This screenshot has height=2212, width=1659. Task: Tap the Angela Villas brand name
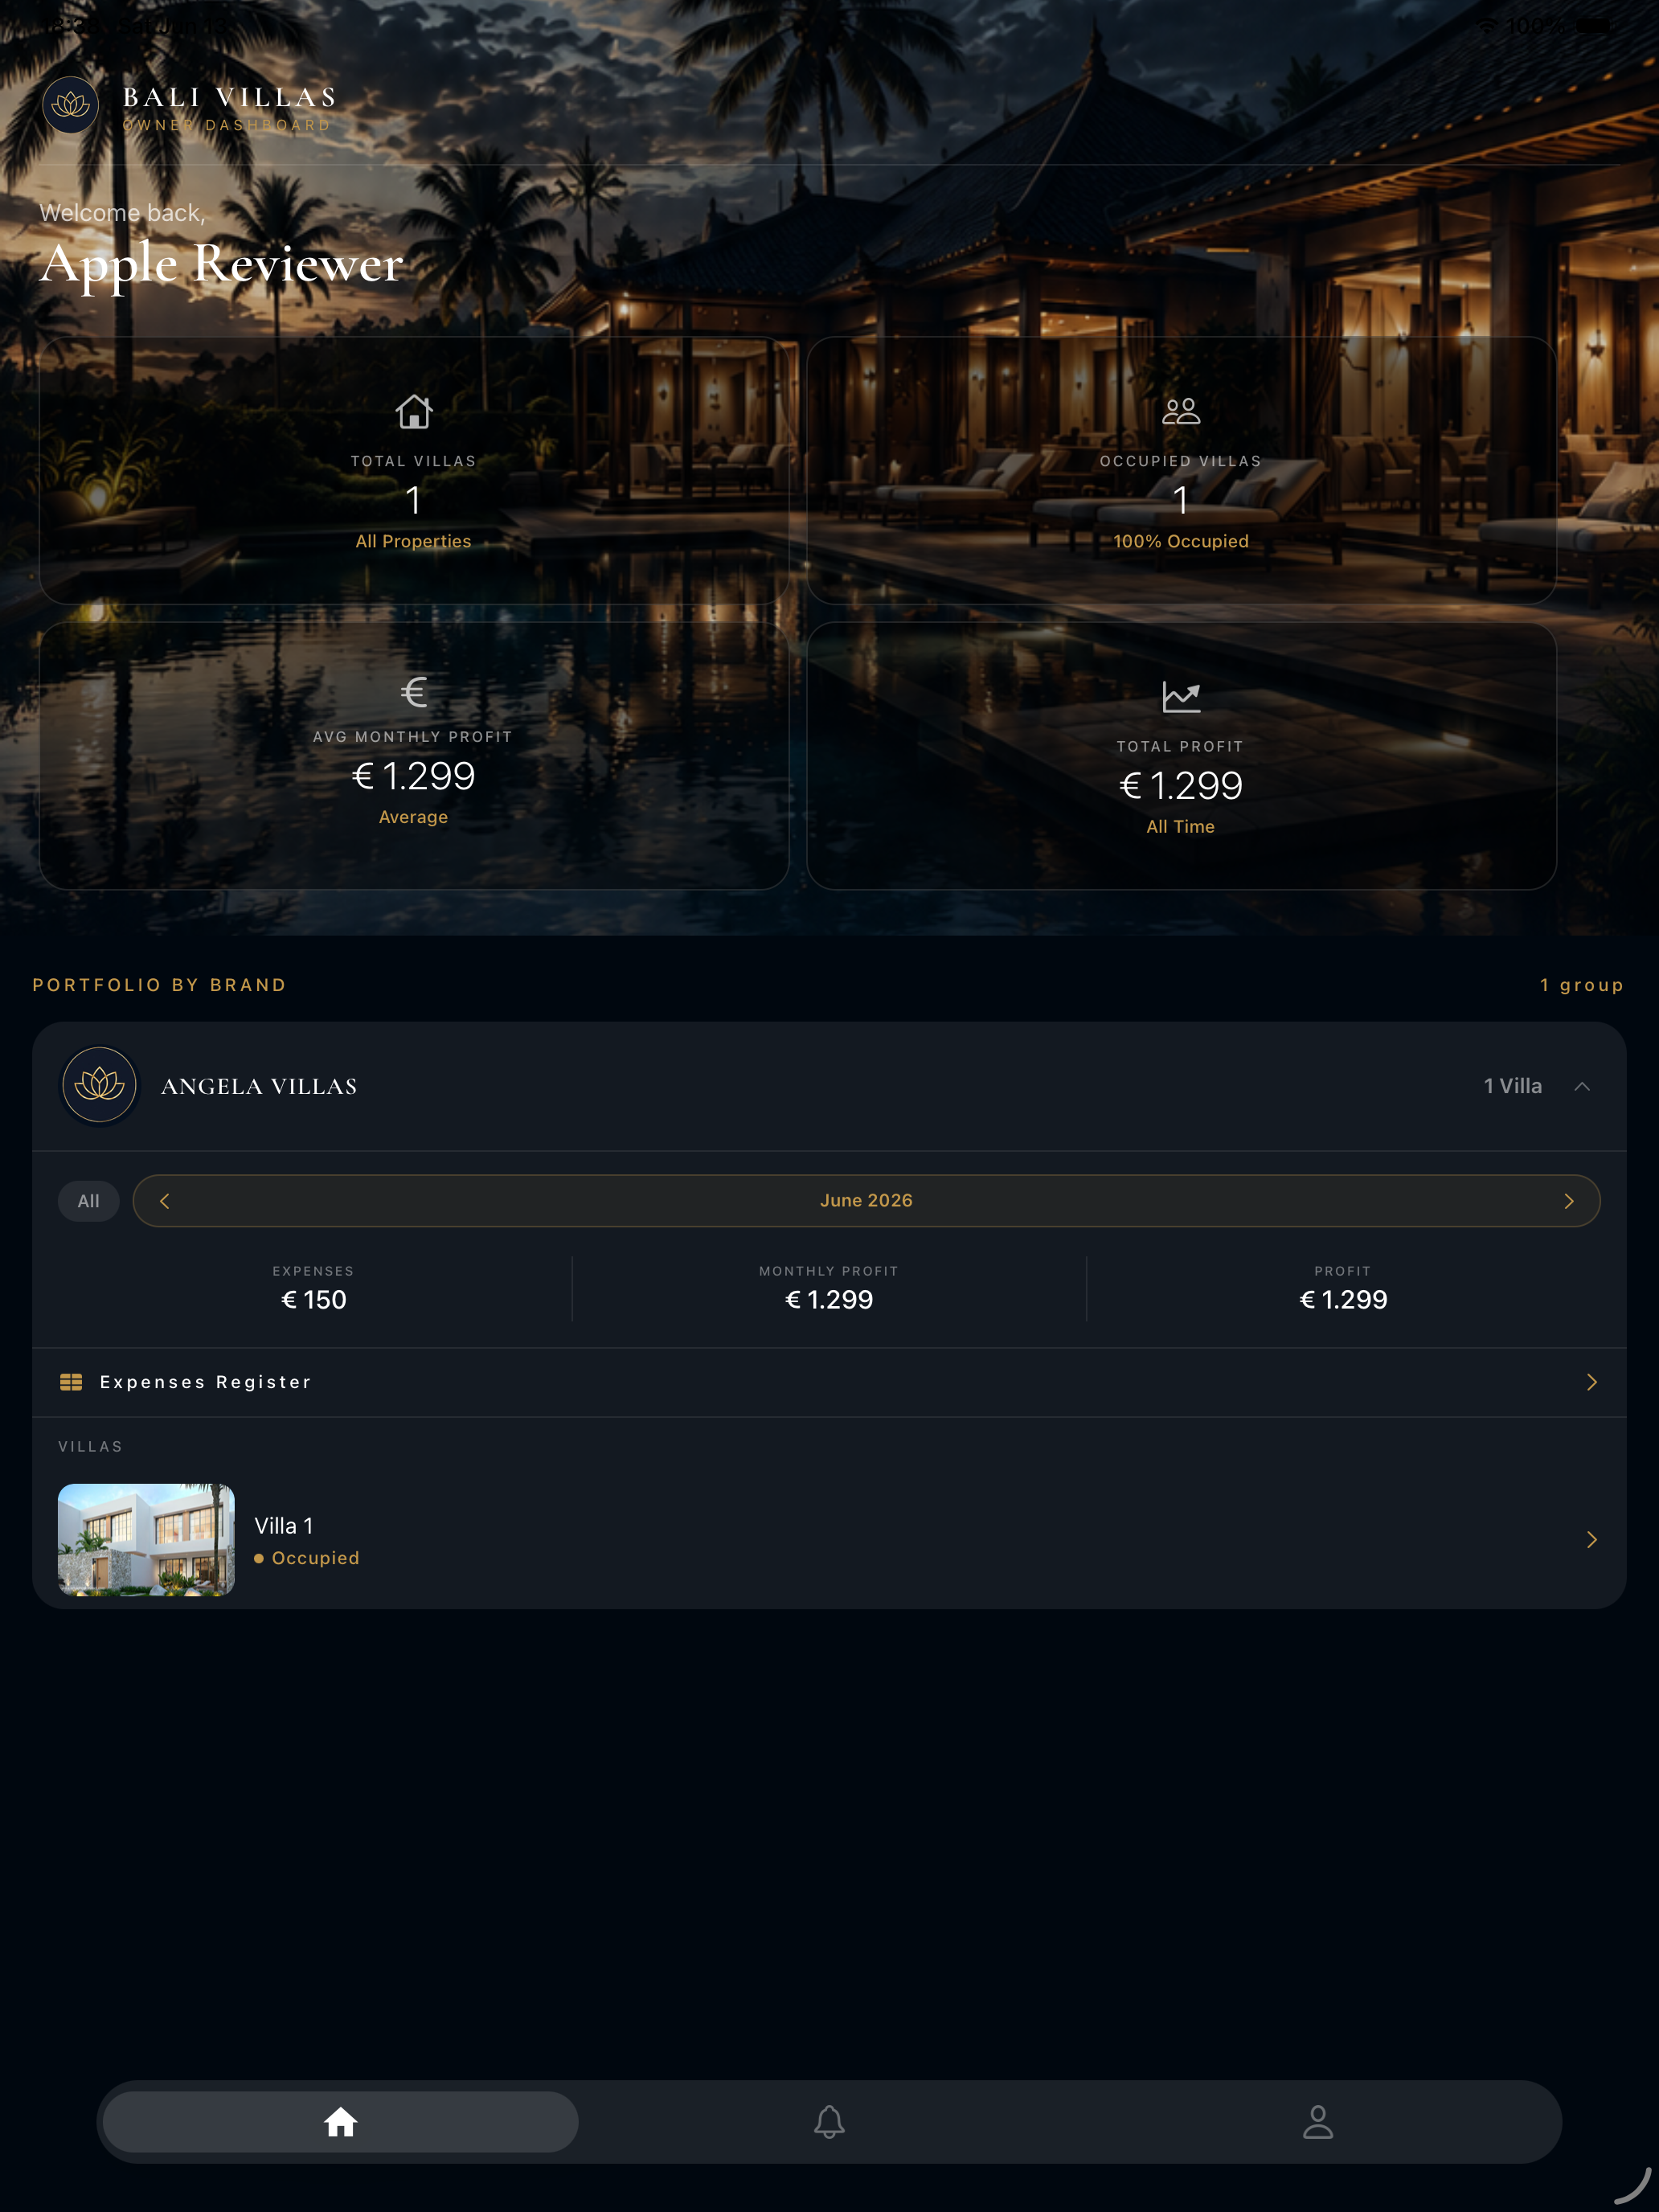[x=259, y=1086]
